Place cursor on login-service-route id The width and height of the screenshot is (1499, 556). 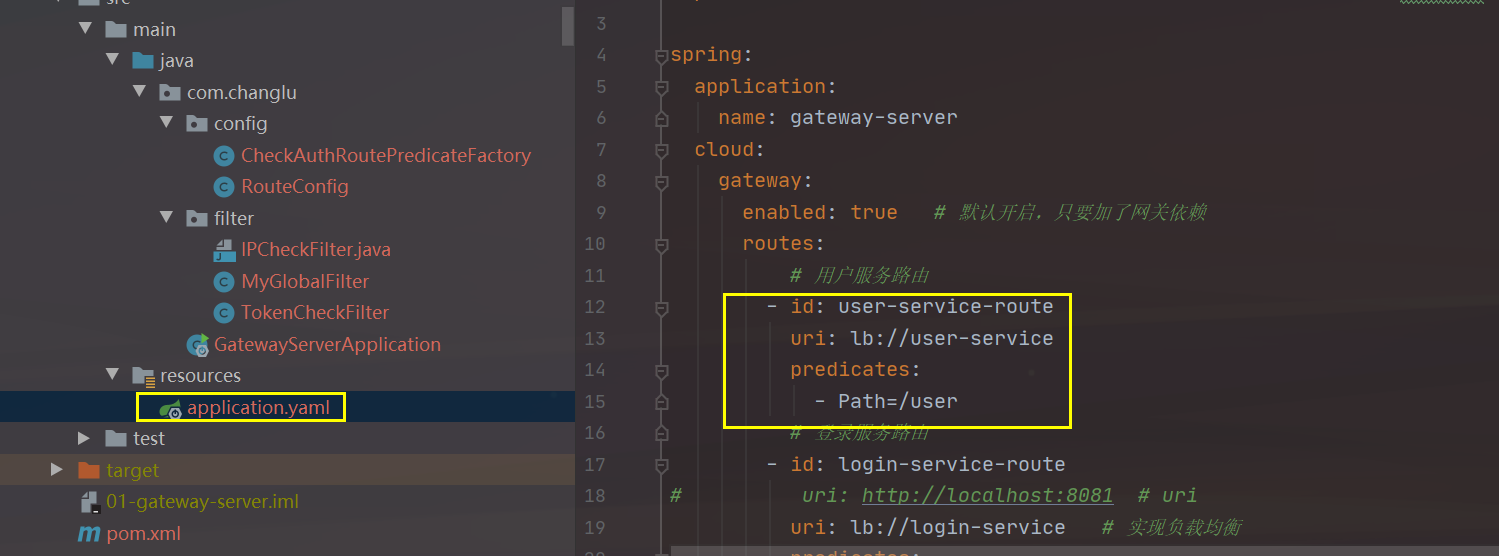pyautogui.click(x=951, y=464)
